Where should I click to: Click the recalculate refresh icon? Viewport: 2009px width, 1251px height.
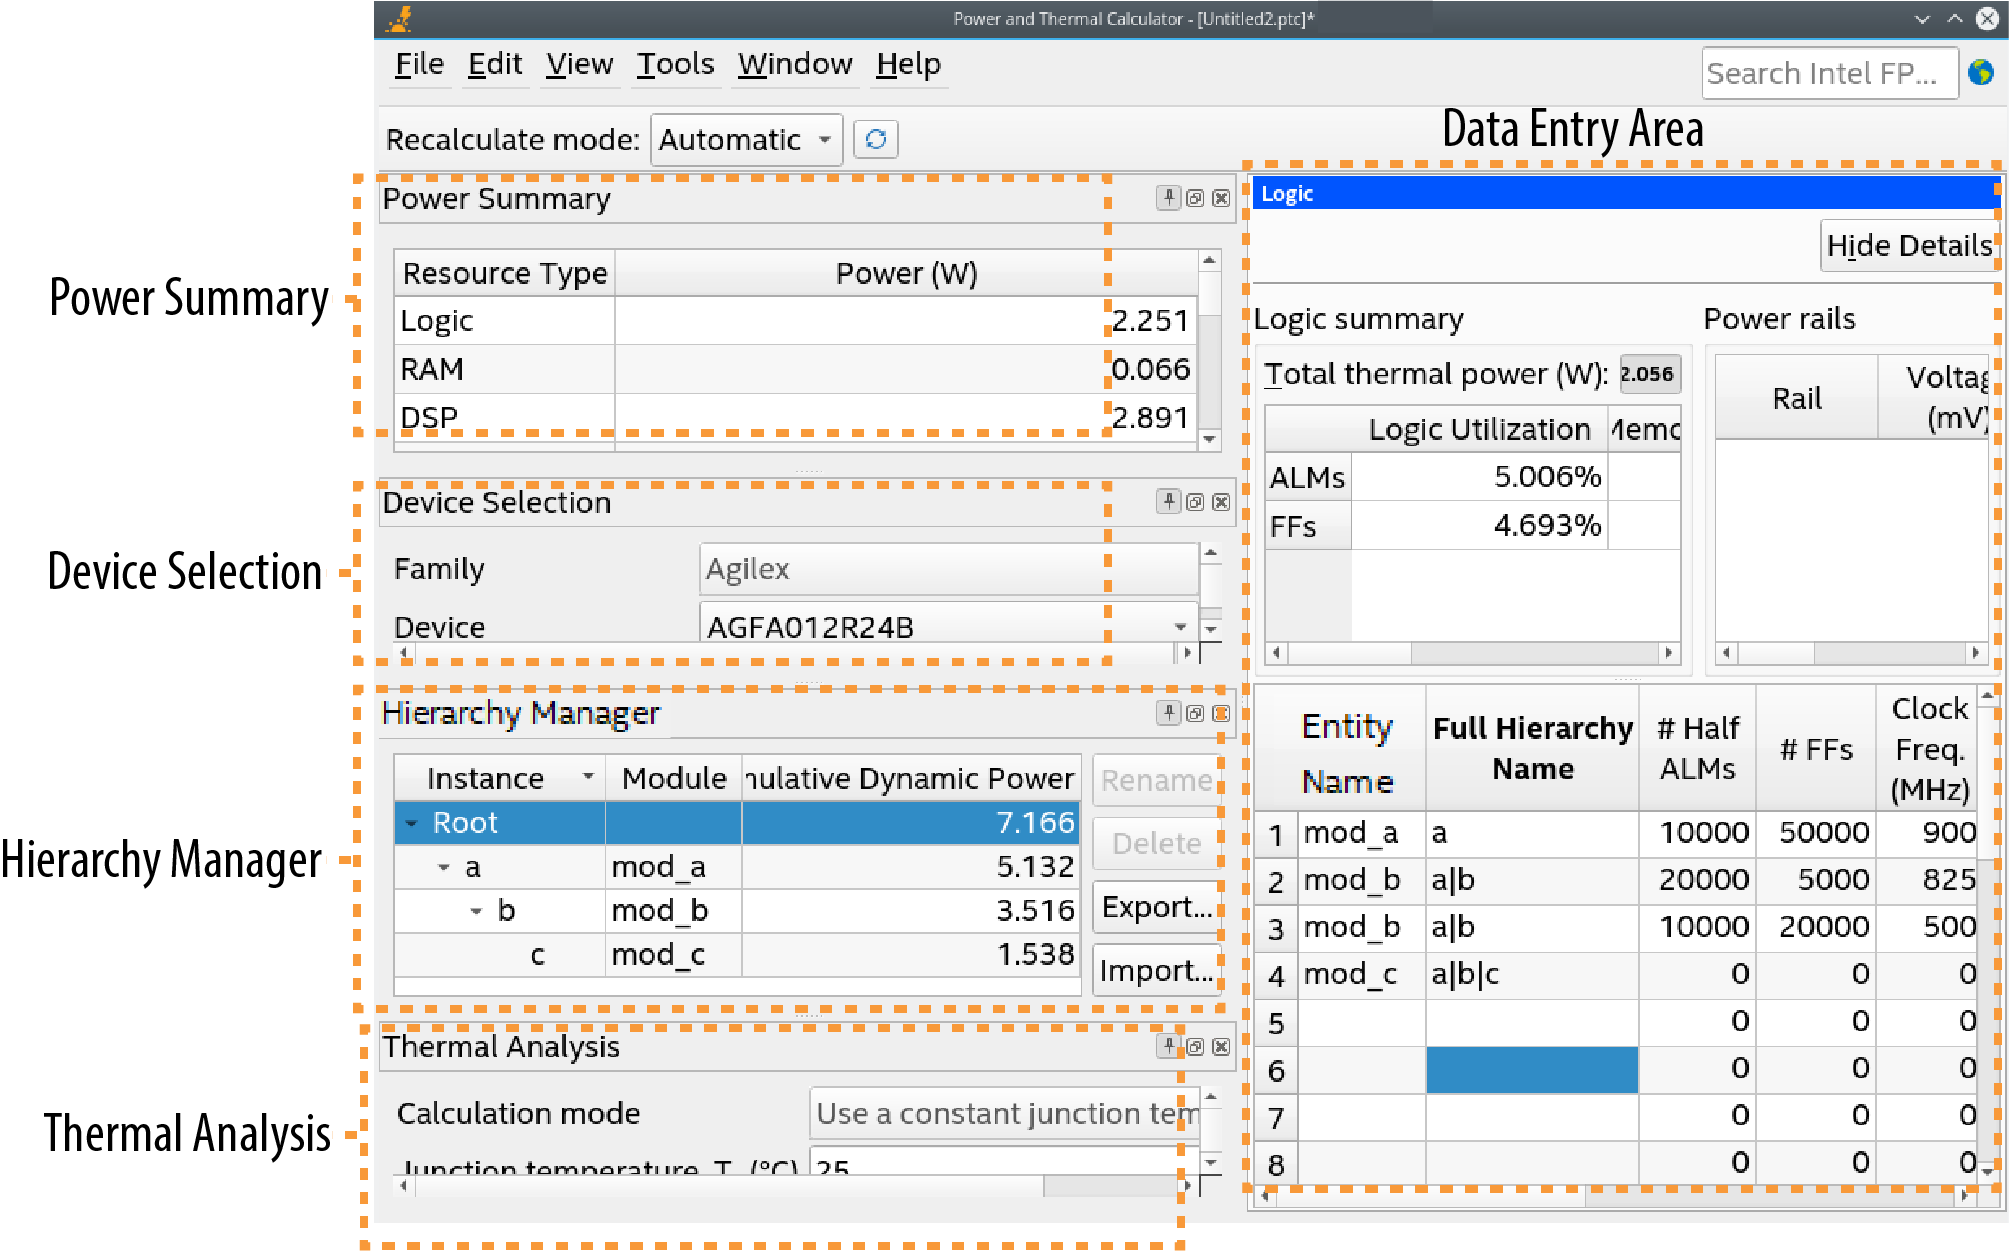[875, 139]
